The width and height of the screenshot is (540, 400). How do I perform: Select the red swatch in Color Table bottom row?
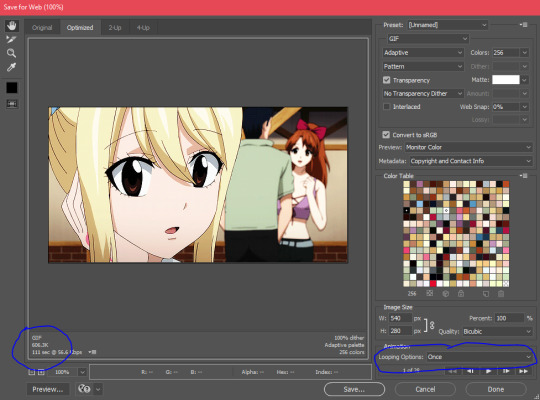coord(433,284)
